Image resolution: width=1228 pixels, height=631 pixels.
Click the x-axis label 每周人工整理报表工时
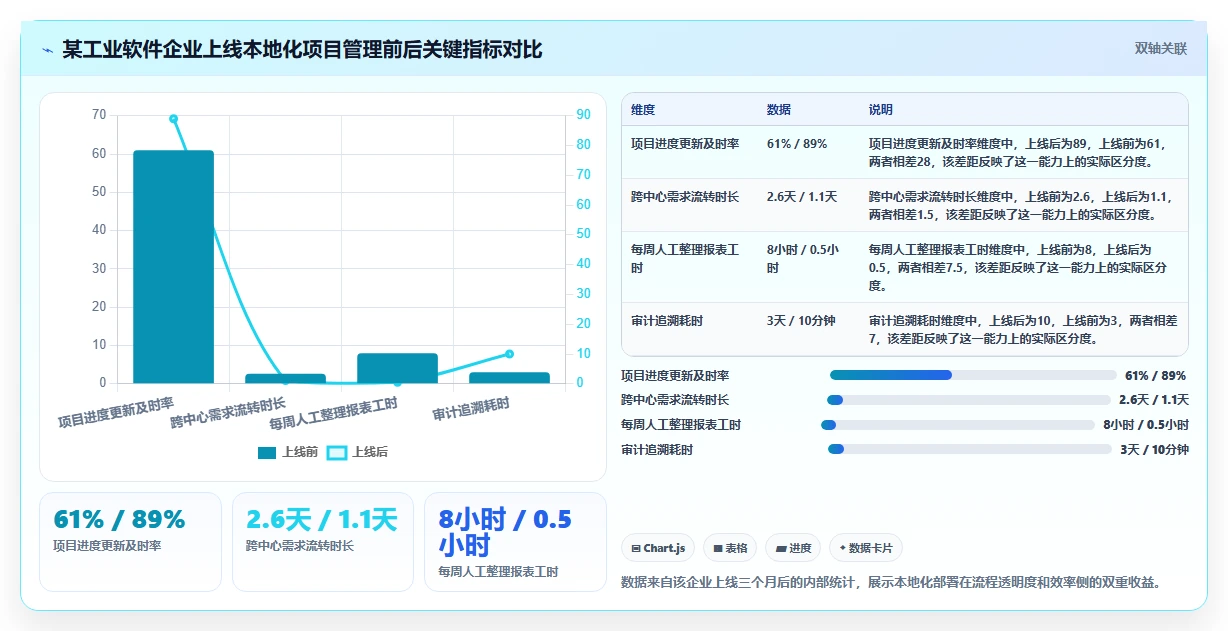point(333,414)
